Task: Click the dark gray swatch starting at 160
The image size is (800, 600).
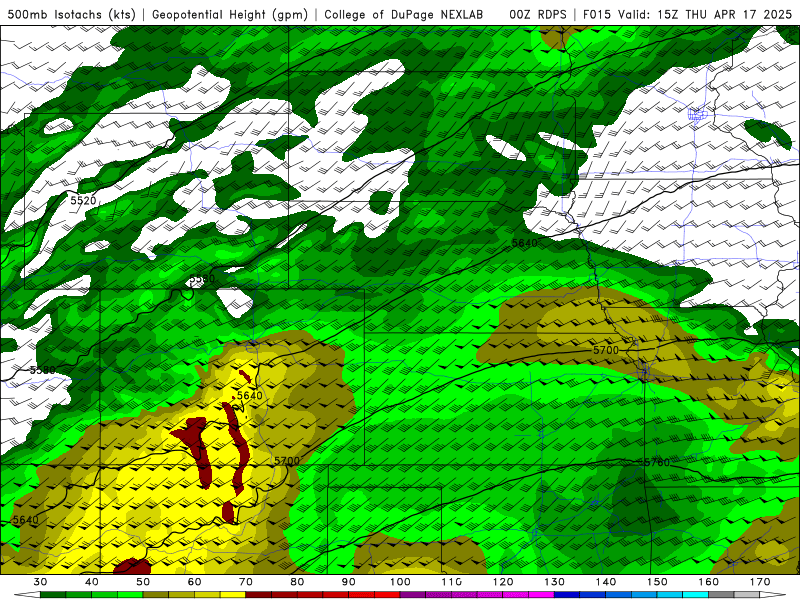Action: (x=721, y=595)
